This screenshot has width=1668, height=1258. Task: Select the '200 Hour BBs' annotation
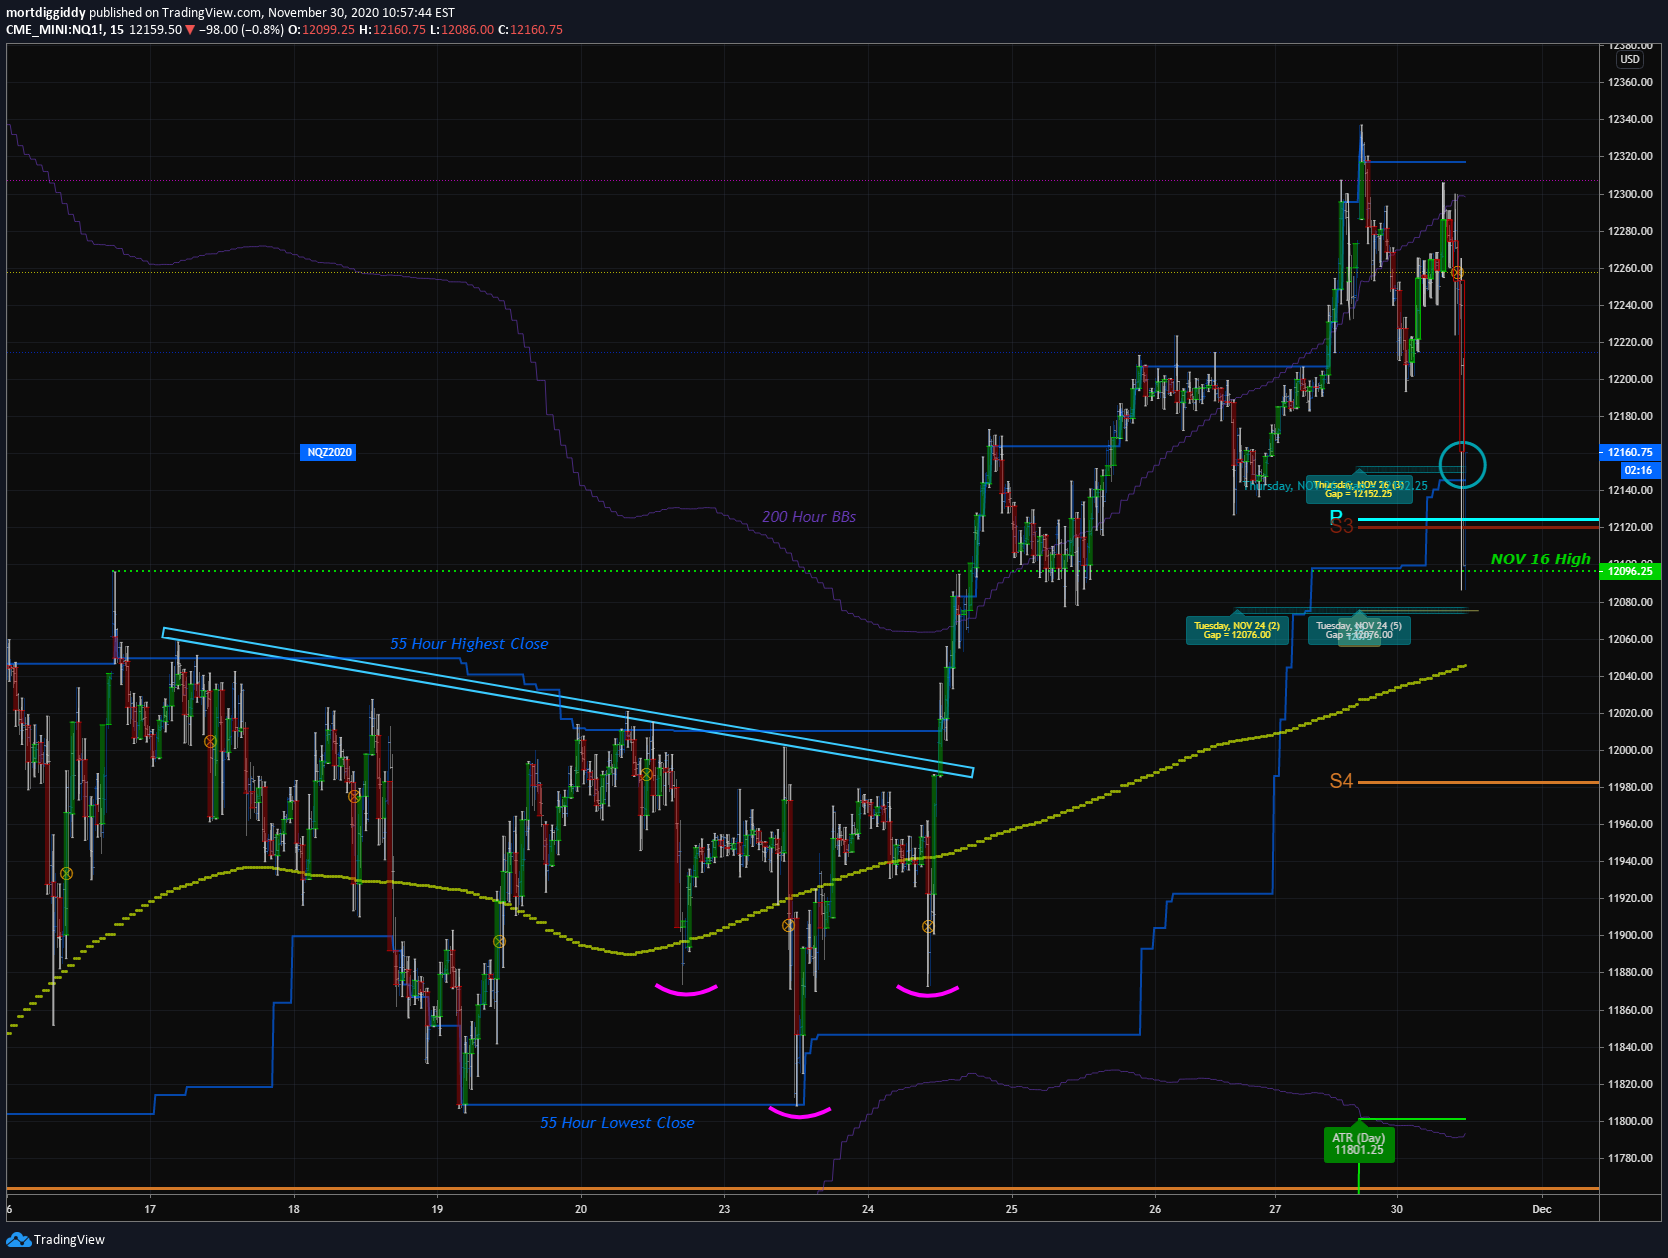click(x=809, y=517)
